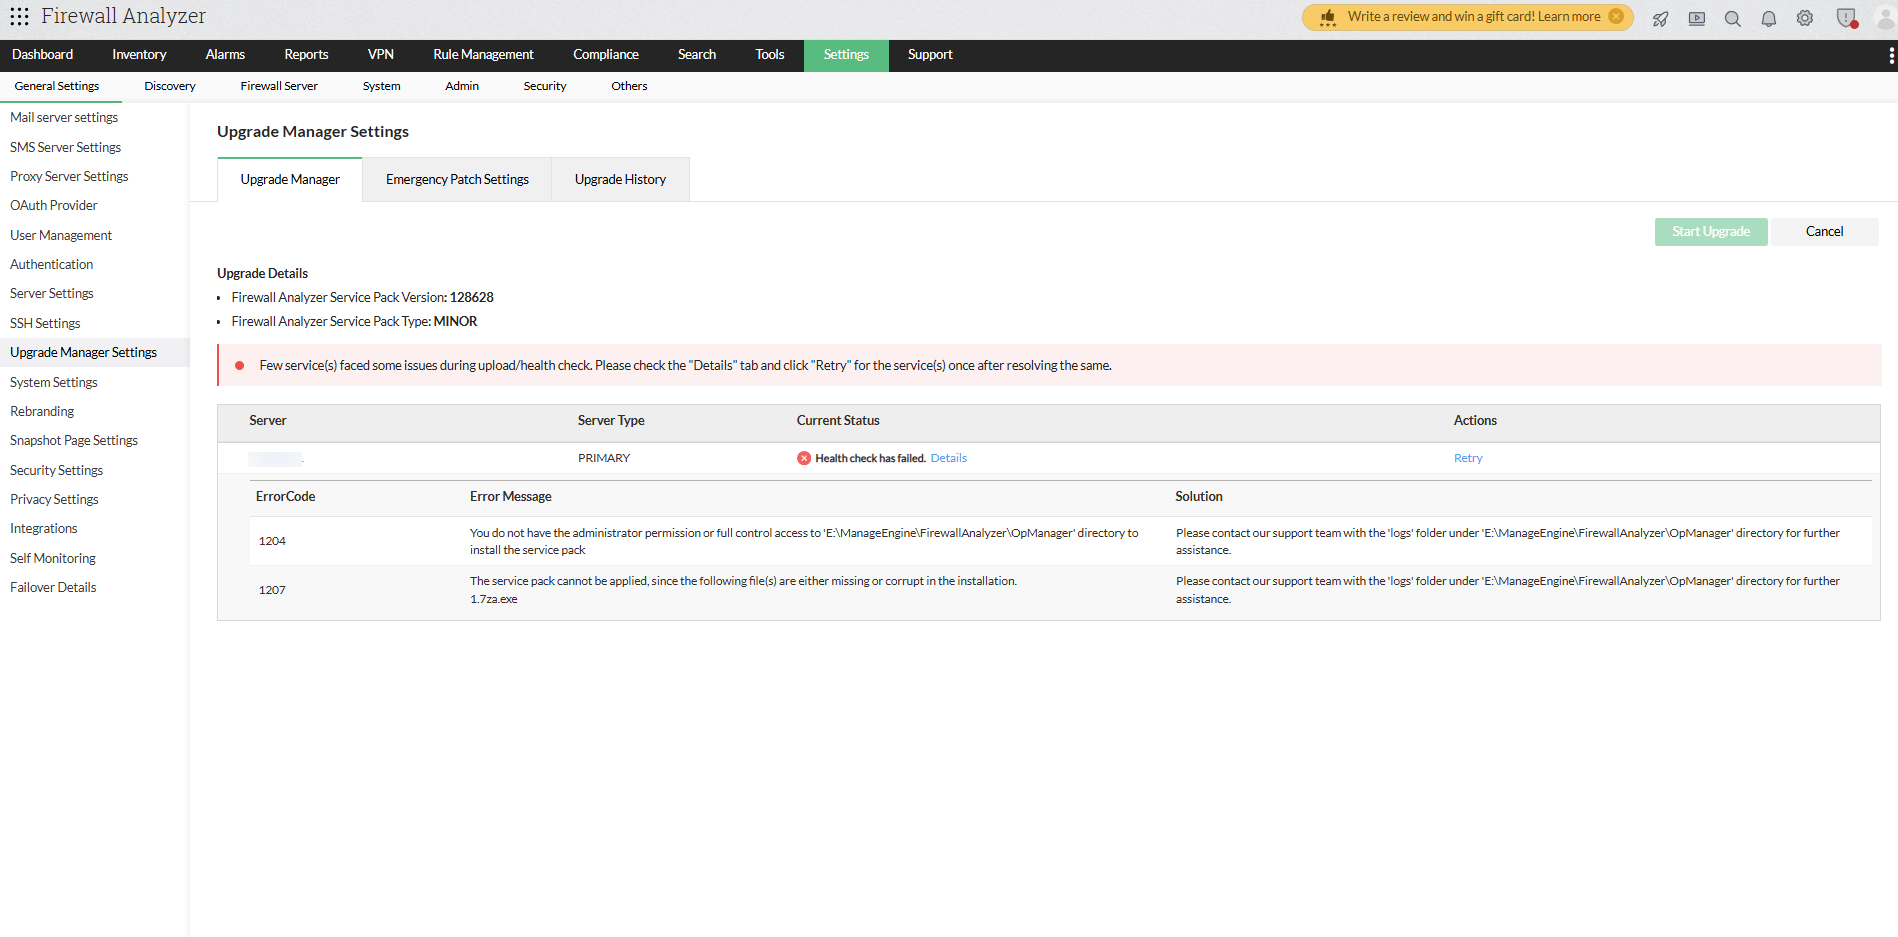Click the red health check failed icon

click(x=804, y=458)
